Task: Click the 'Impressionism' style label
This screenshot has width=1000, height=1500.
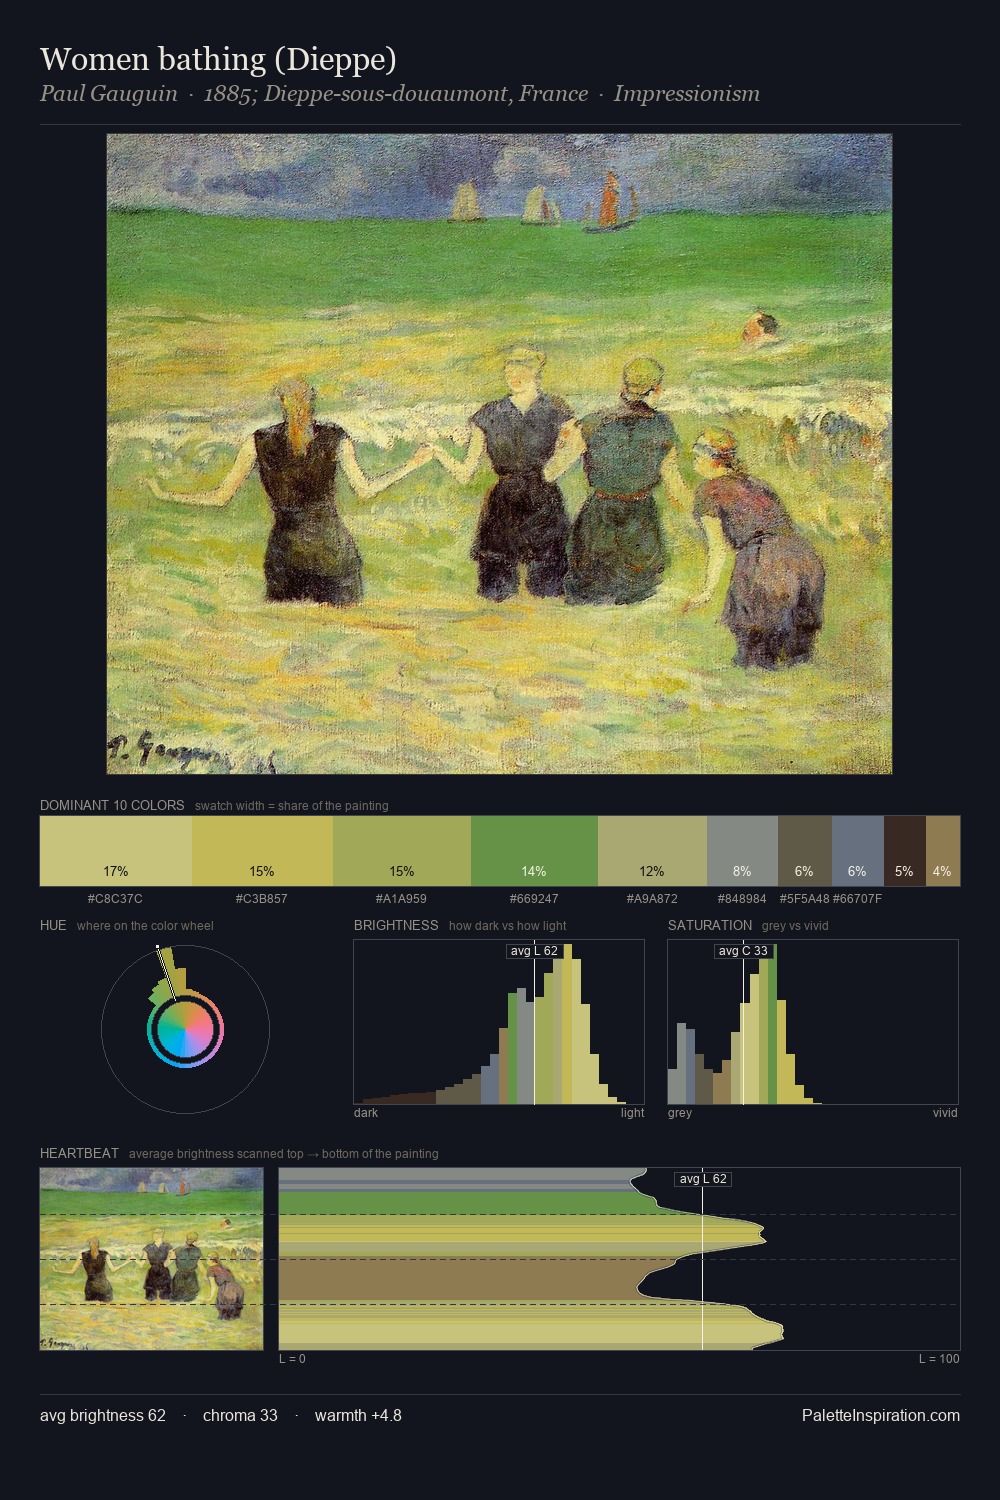Action: click(x=687, y=94)
